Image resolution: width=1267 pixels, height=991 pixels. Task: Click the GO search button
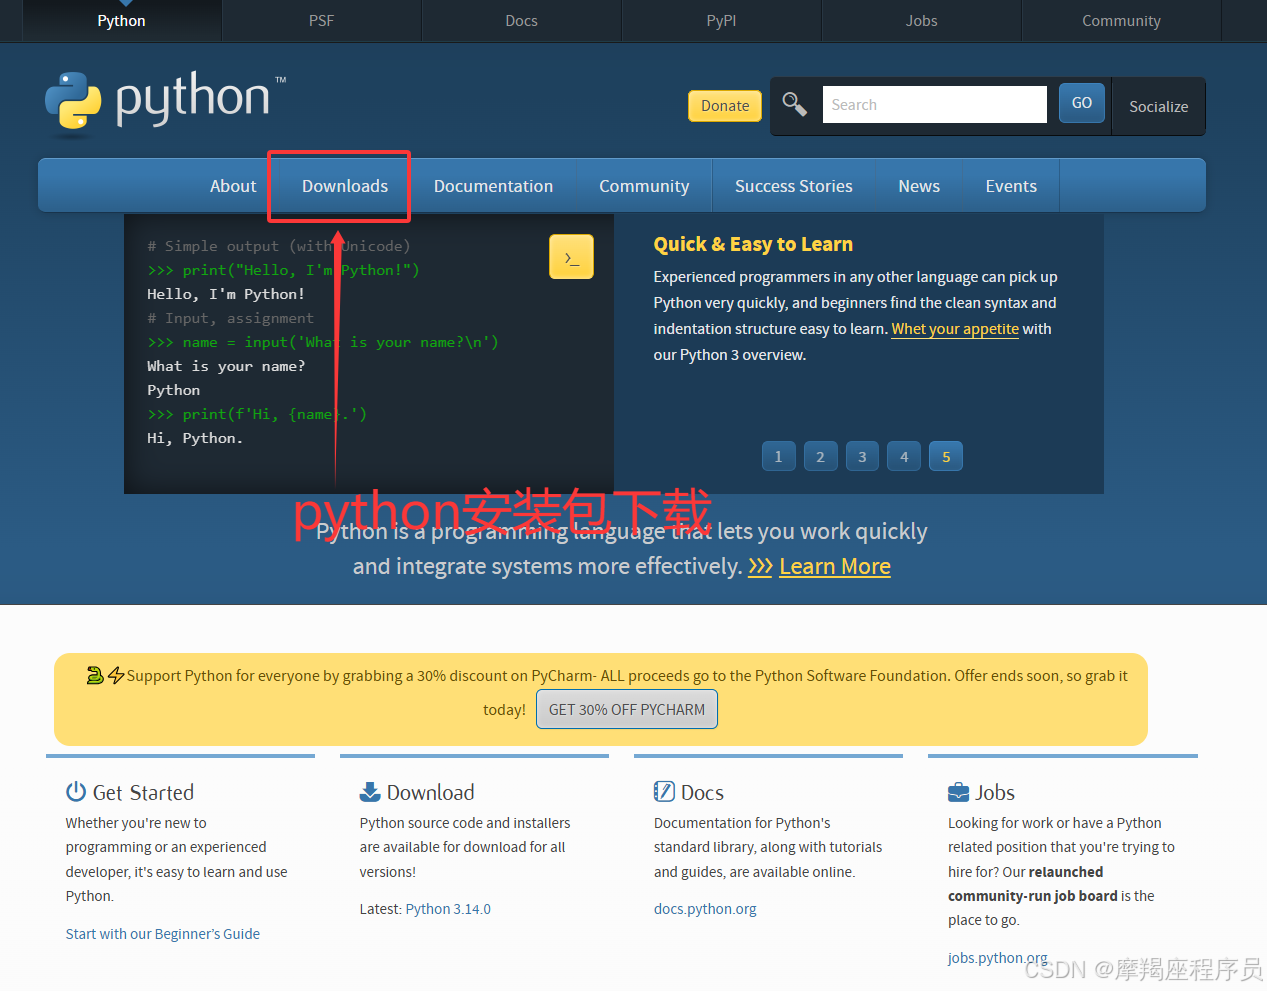[x=1082, y=103]
